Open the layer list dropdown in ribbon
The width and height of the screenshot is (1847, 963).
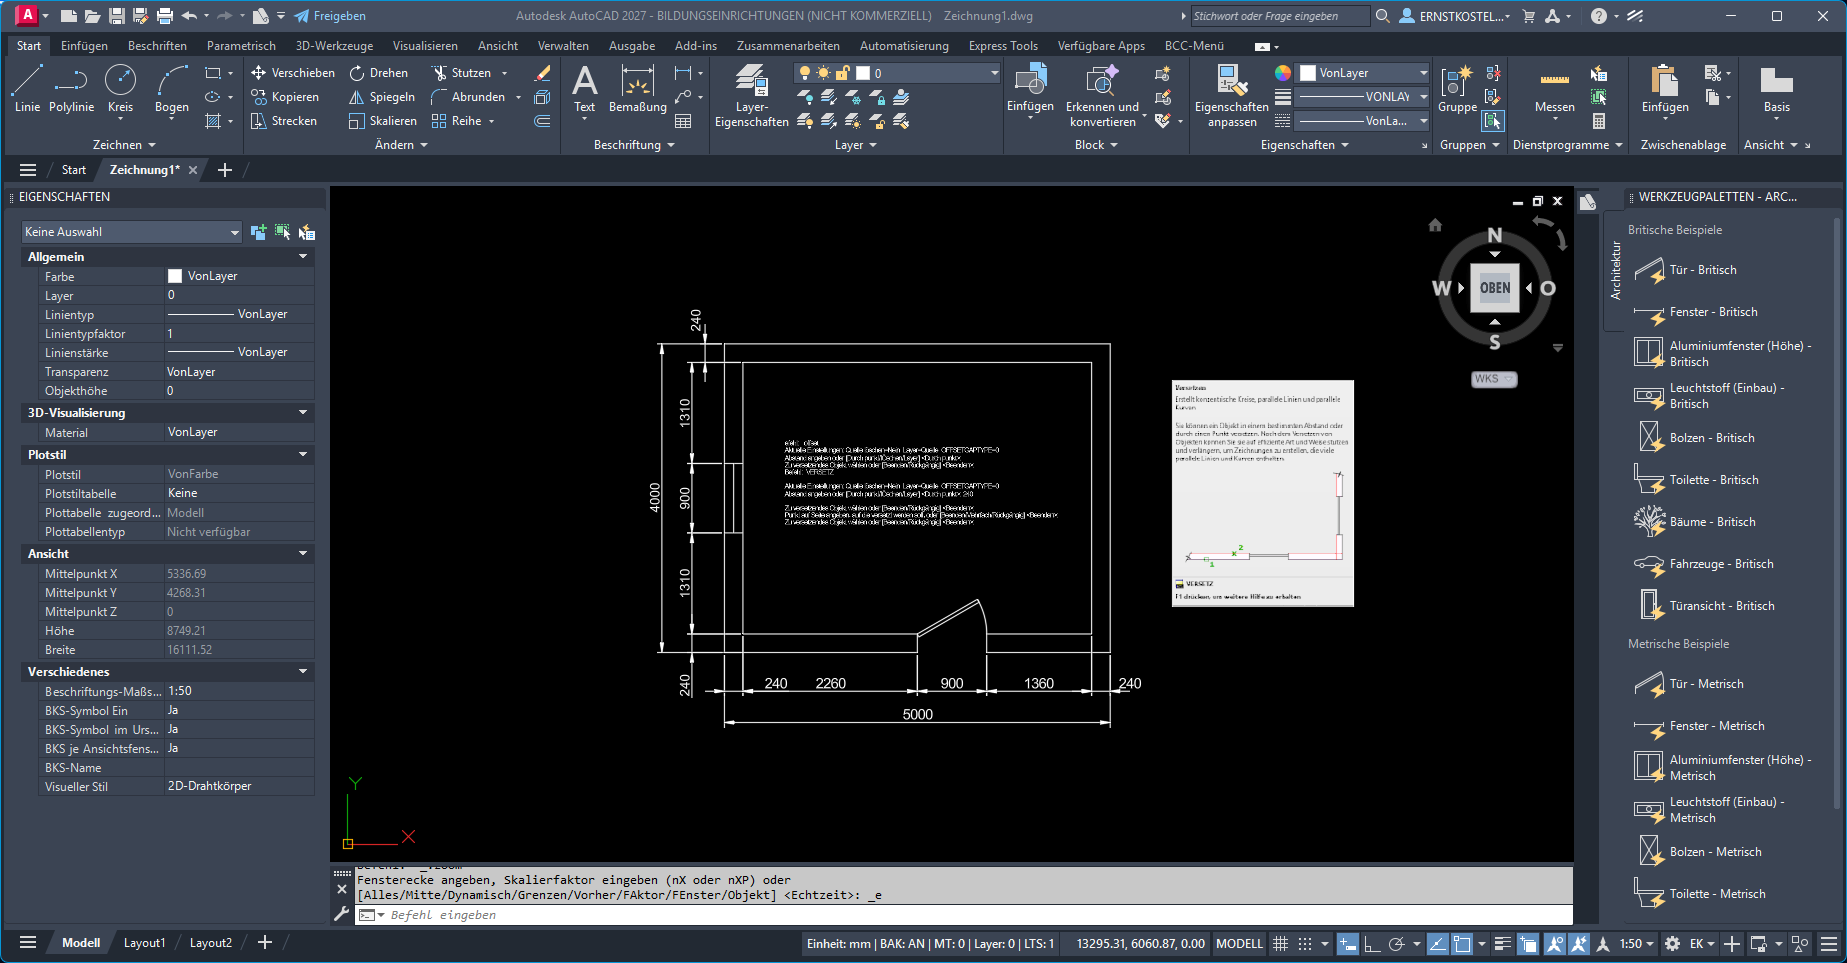(x=897, y=73)
